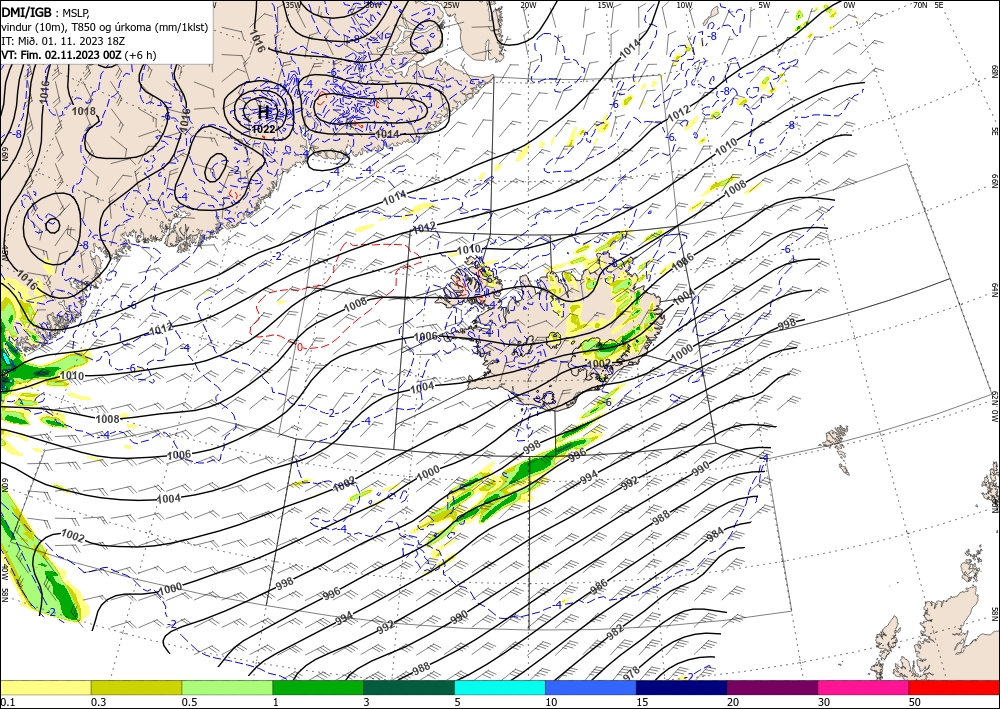
Task: Click the legend value '10'
Action: [x=551, y=702]
